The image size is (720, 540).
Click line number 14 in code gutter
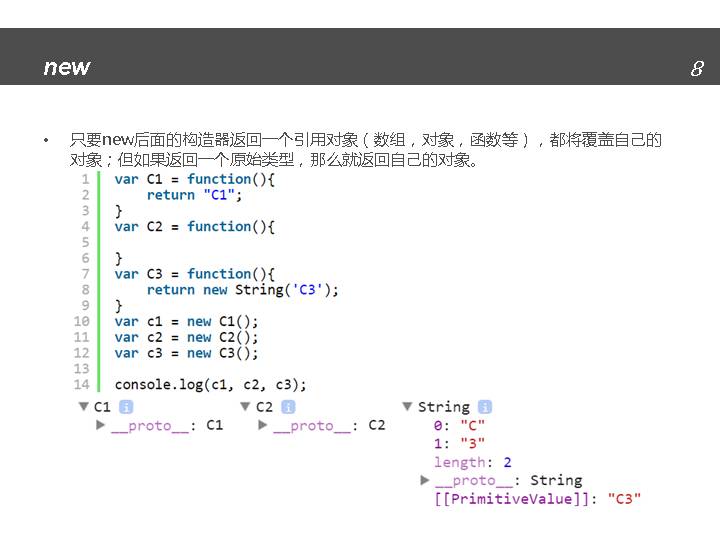pyautogui.click(x=81, y=384)
